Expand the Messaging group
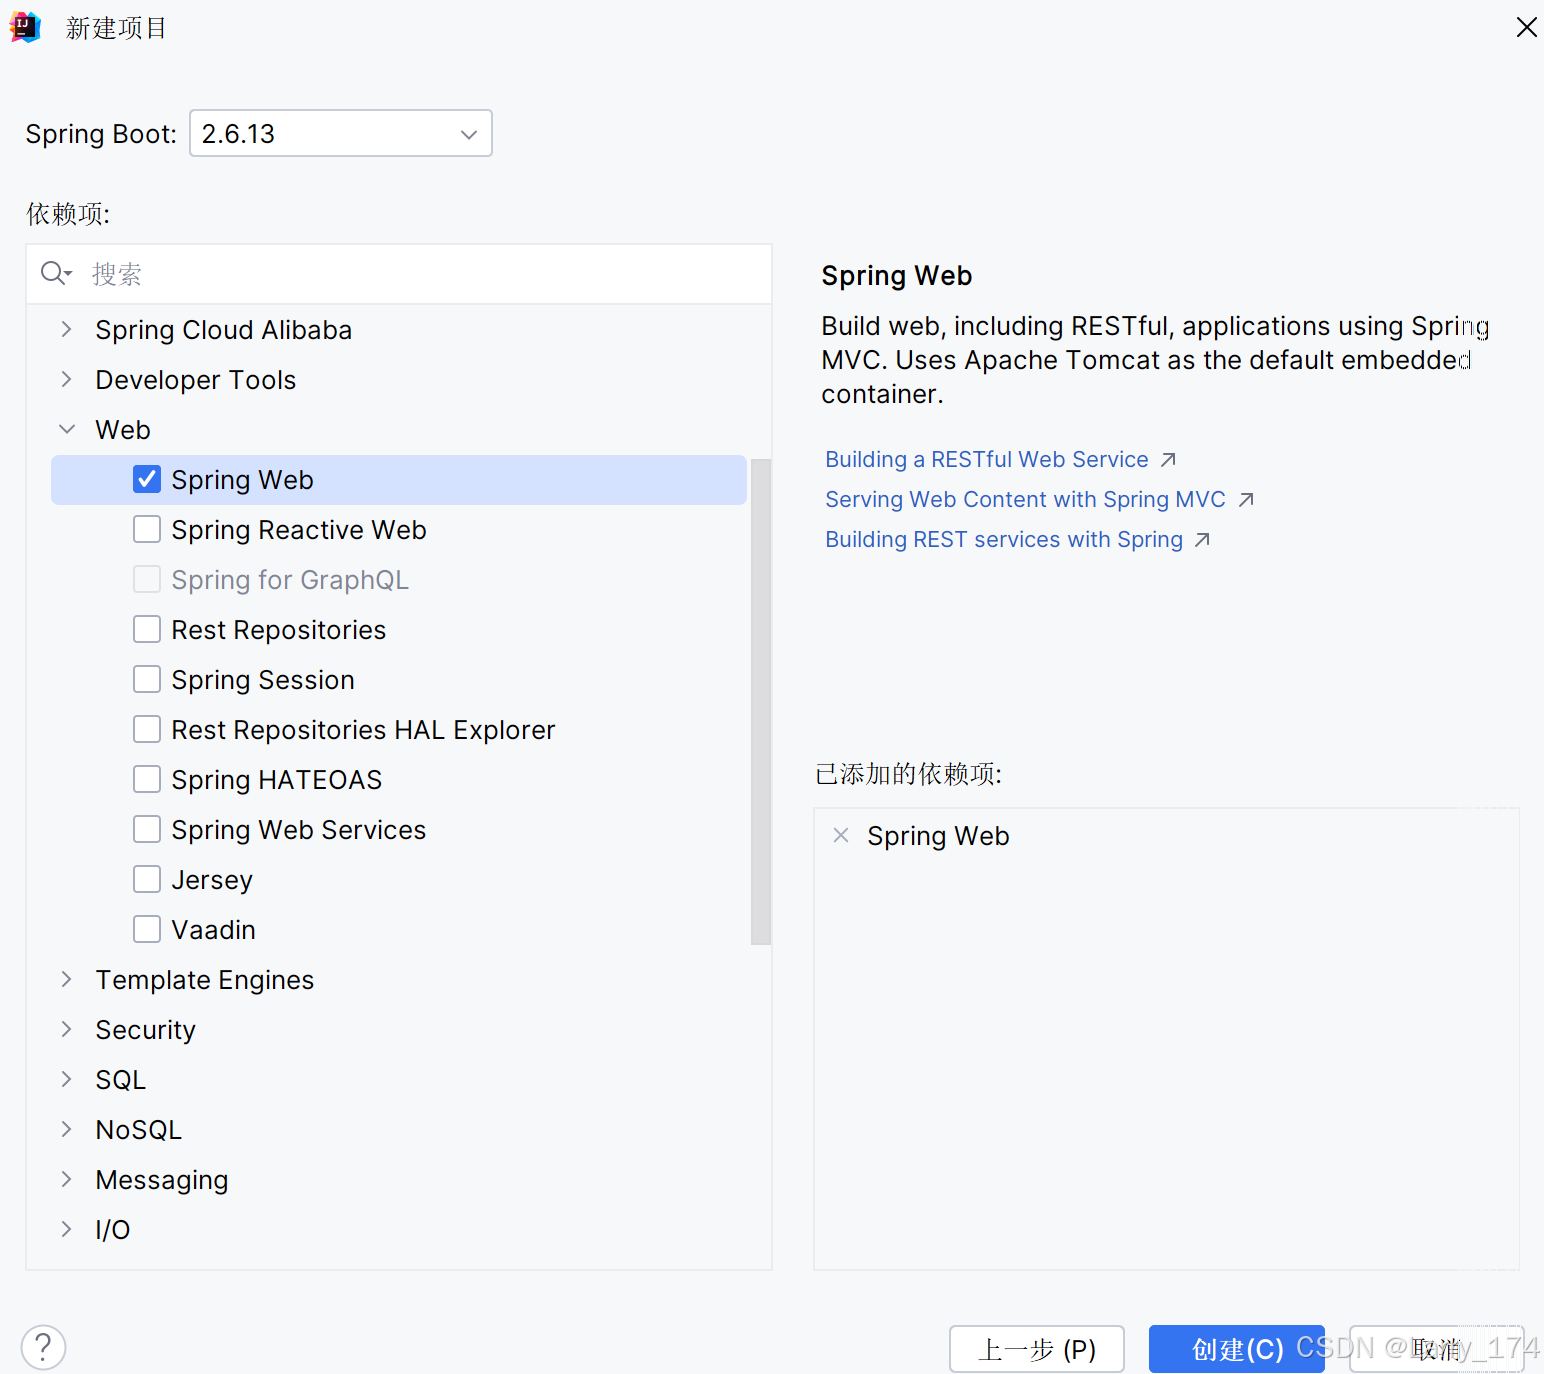The image size is (1544, 1374). [66, 1179]
